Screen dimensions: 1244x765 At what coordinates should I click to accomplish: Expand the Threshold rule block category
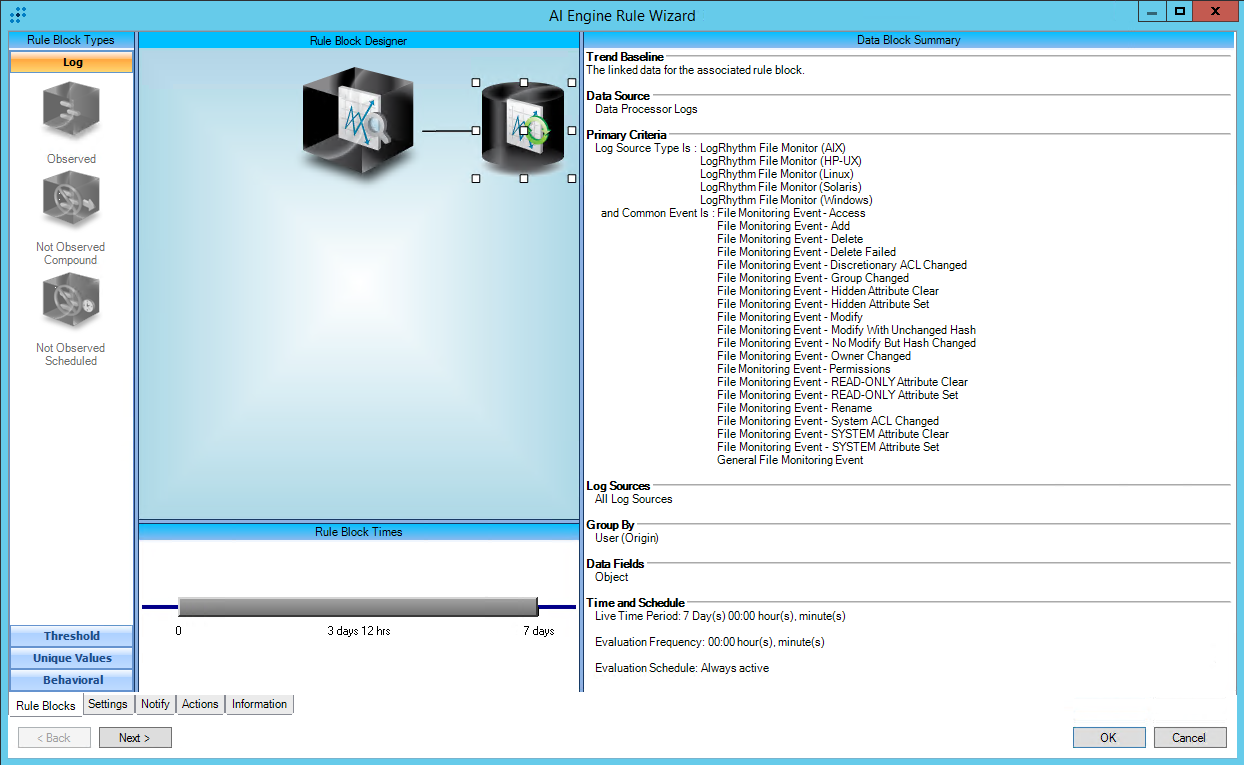pyautogui.click(x=71, y=636)
